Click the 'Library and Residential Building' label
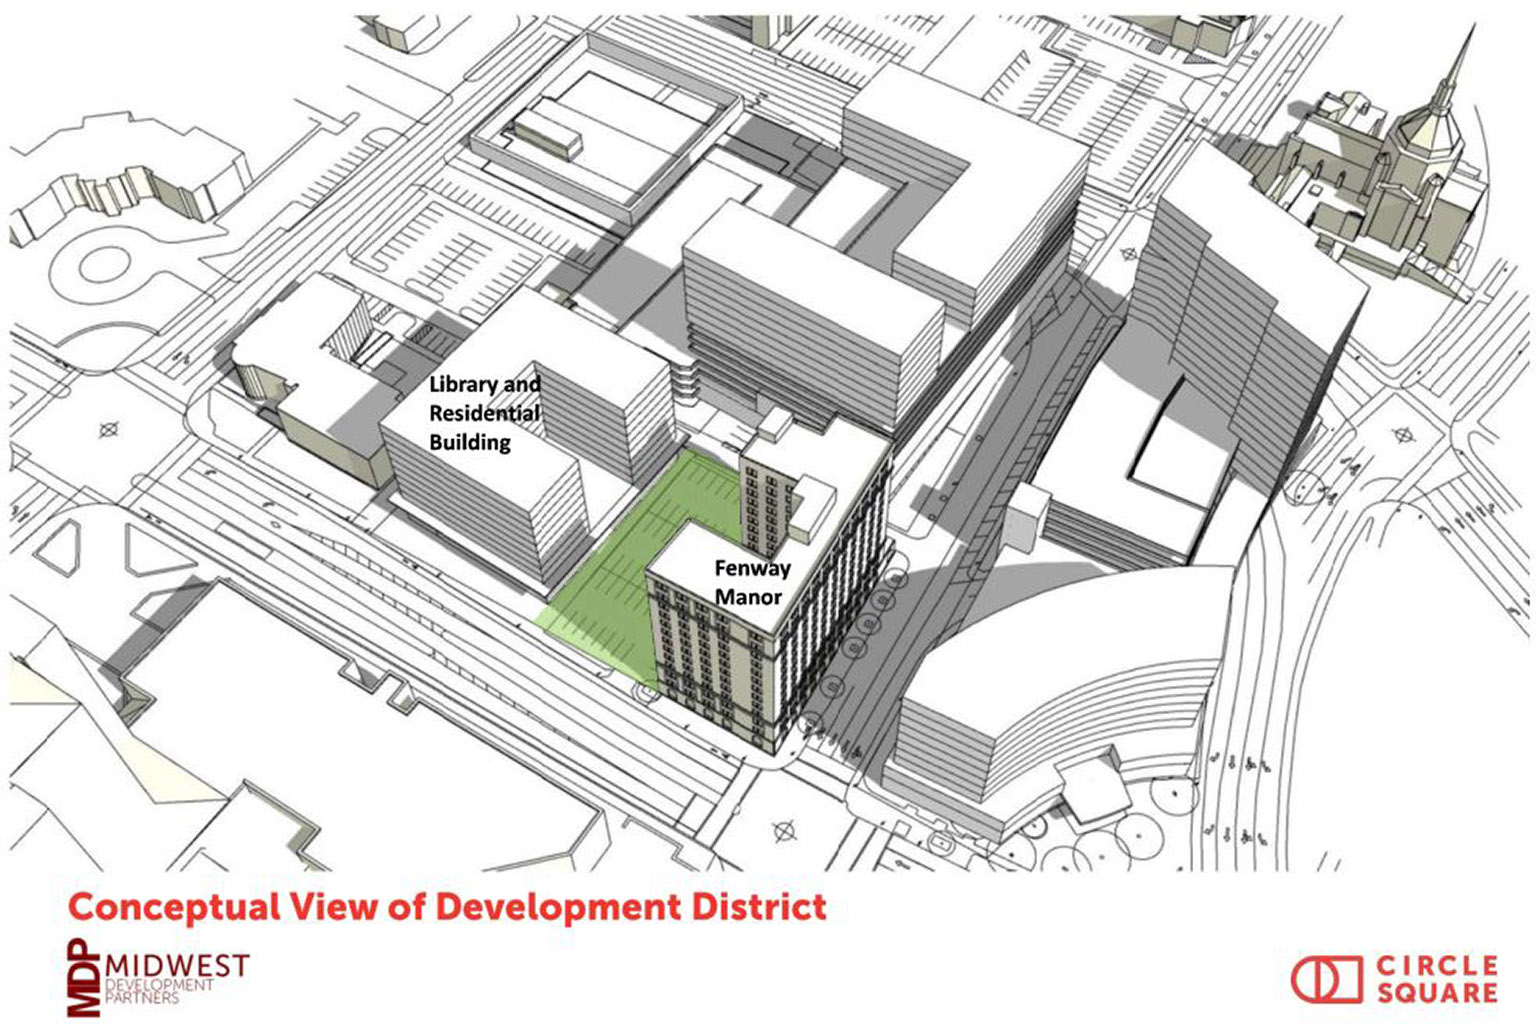The height and width of the screenshot is (1024, 1536). (x=485, y=413)
